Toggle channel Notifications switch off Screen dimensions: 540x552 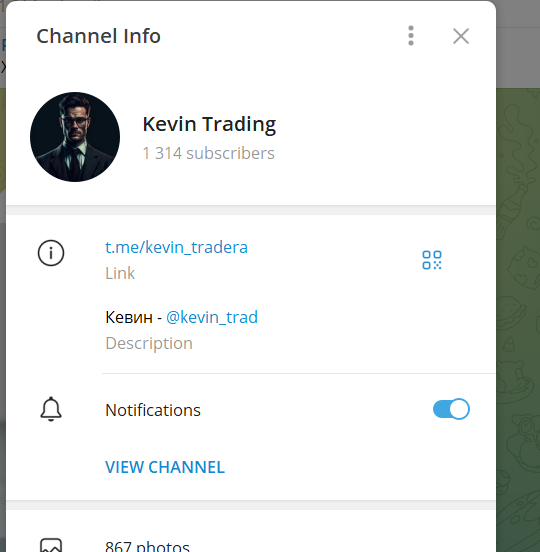[451, 409]
